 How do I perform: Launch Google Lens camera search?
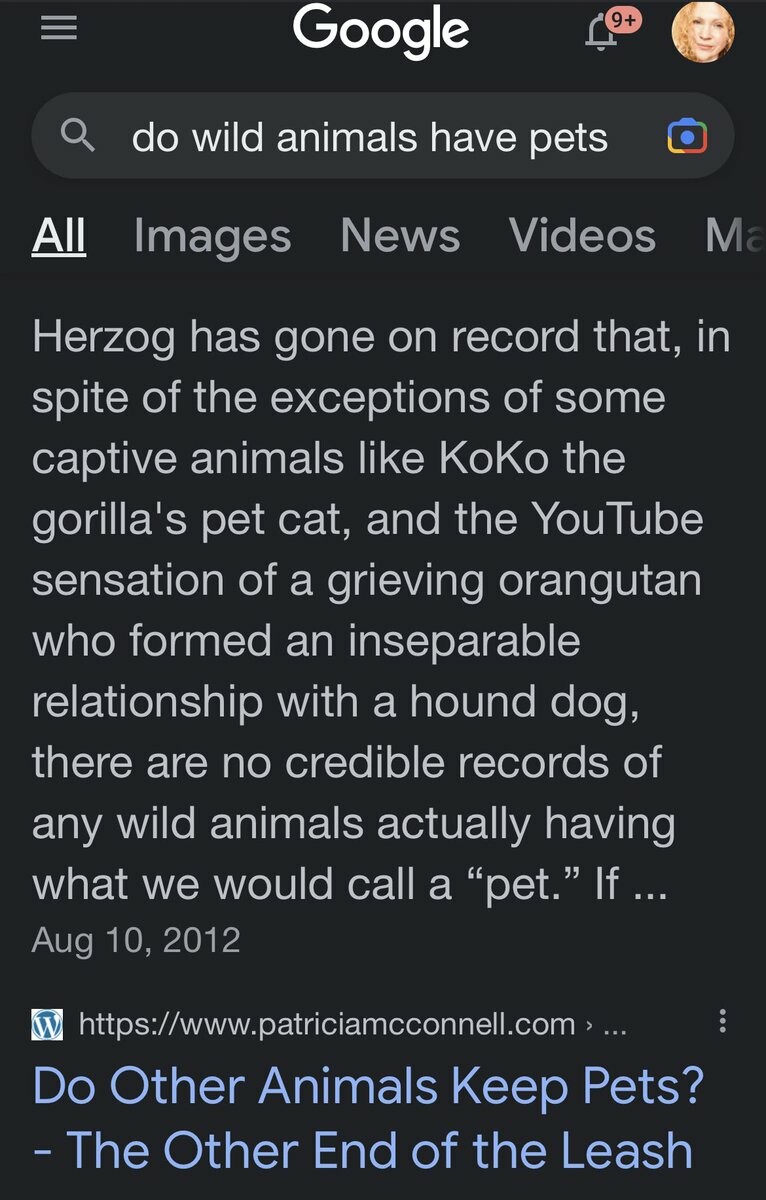click(687, 137)
